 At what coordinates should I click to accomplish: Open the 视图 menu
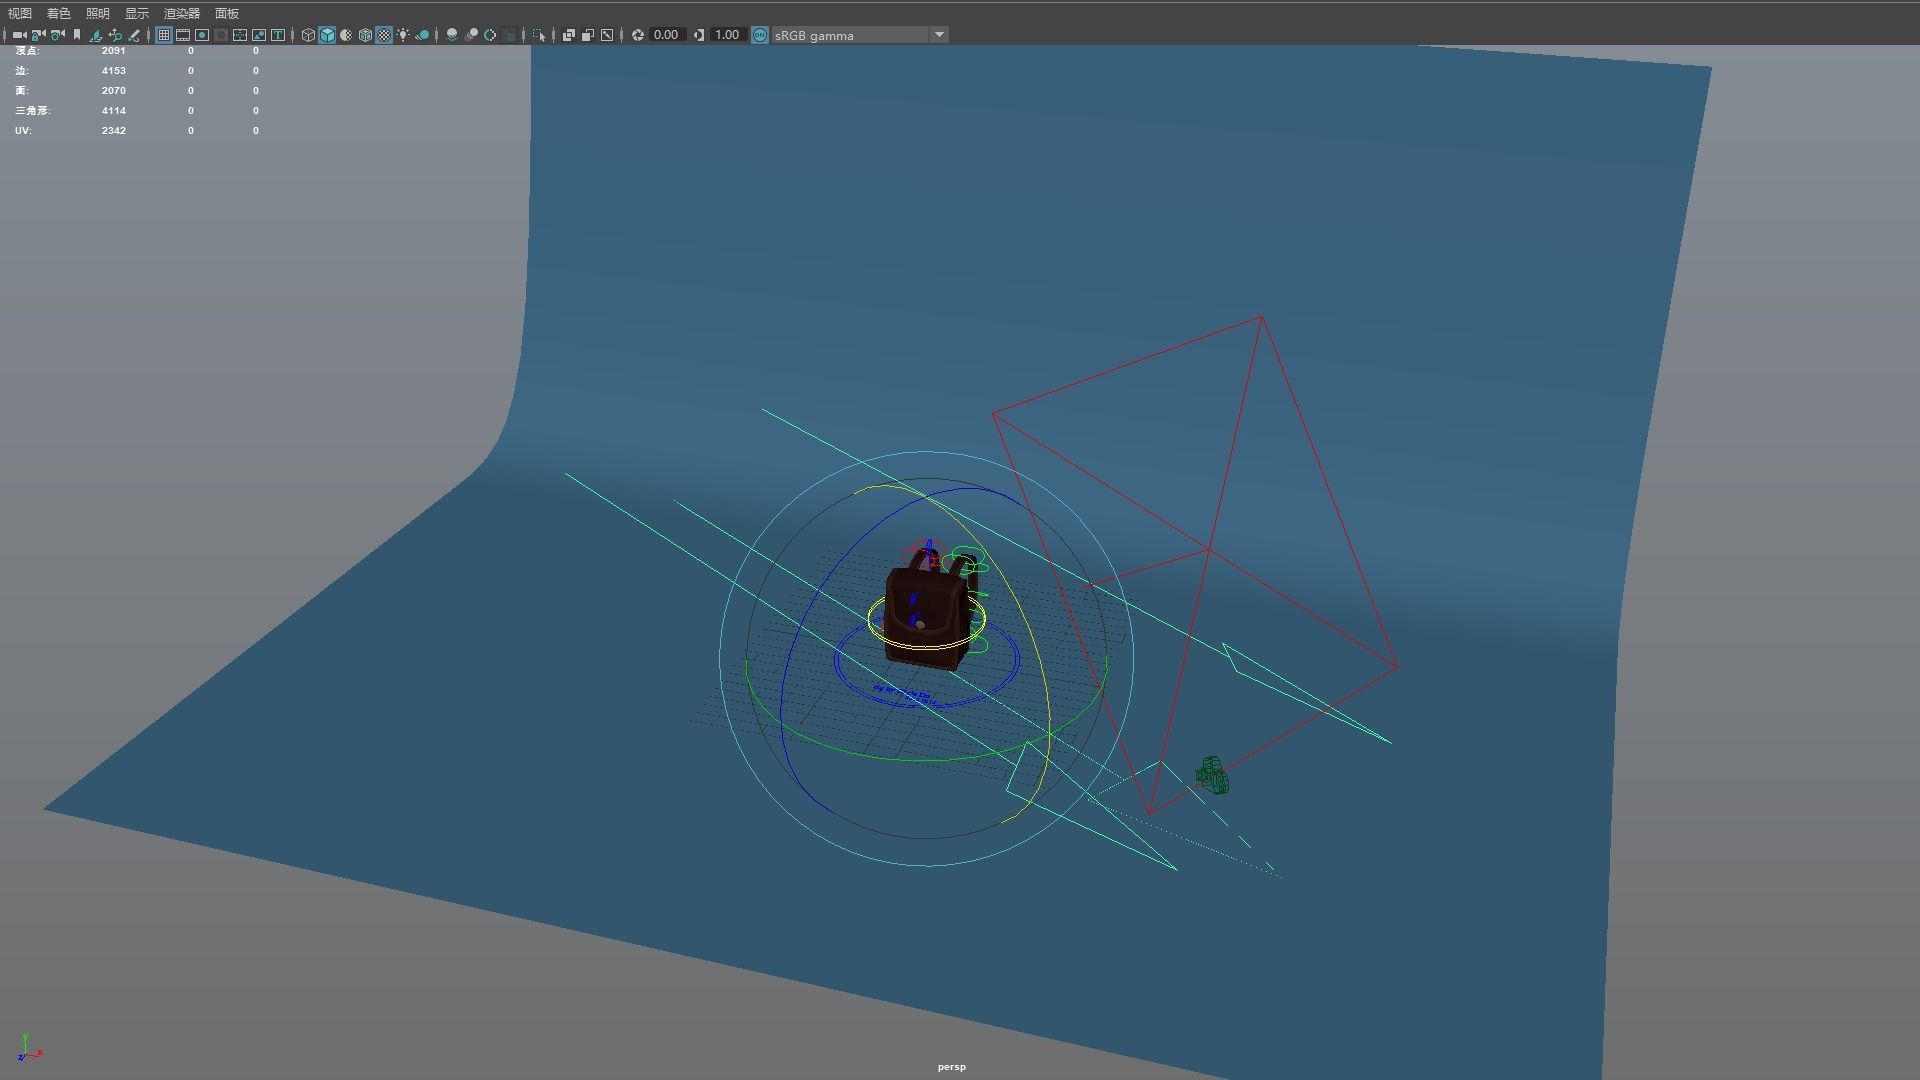pos(20,13)
